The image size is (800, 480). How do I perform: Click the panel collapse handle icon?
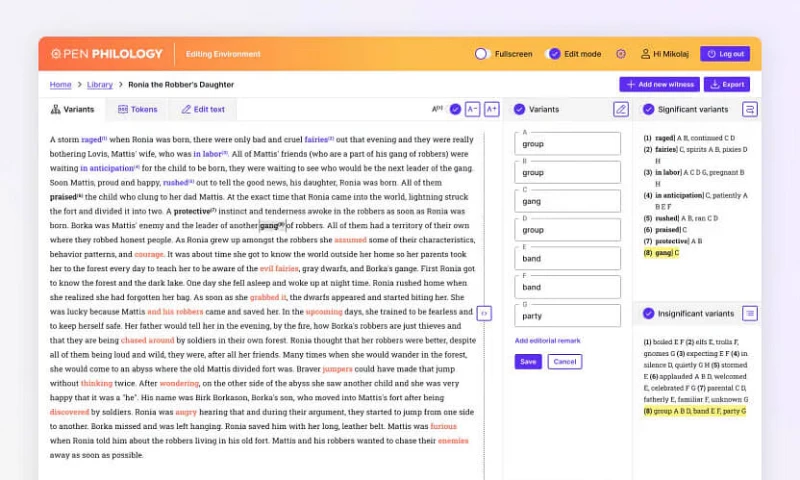[x=484, y=313]
